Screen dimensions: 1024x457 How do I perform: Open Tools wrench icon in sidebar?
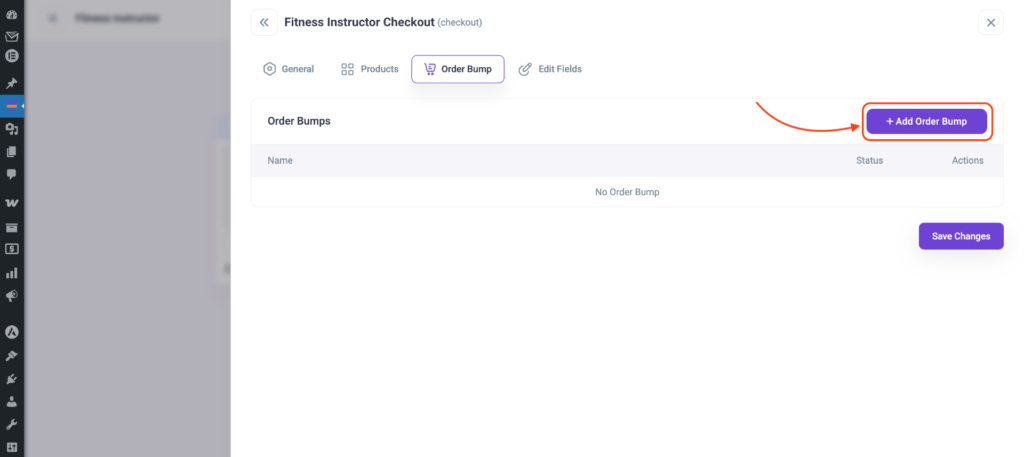[x=12, y=425]
